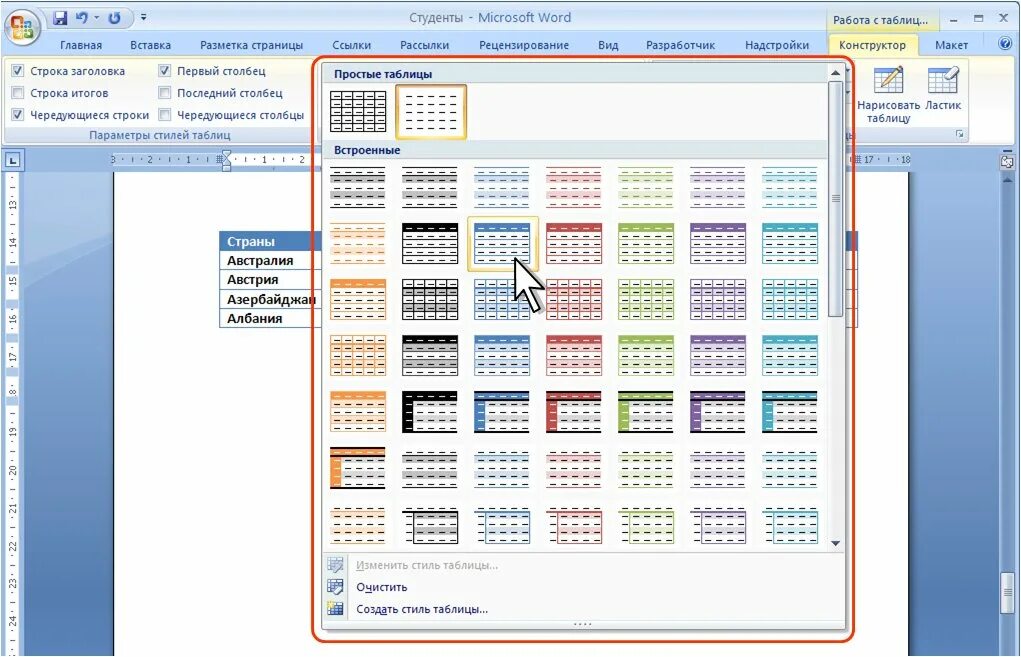Click Изменить стиль таблицы icon
Image resolution: width=1021 pixels, height=657 pixels.
[x=335, y=565]
